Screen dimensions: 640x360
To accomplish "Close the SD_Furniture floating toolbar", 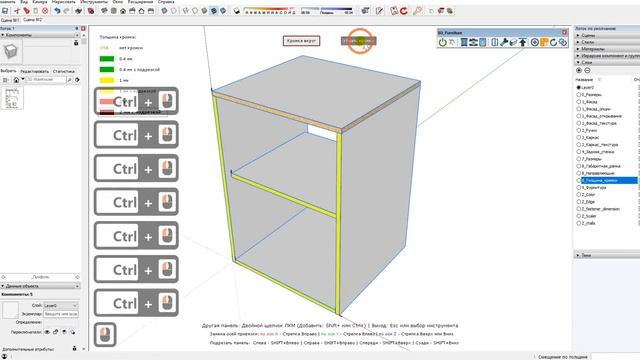I will coord(564,32).
